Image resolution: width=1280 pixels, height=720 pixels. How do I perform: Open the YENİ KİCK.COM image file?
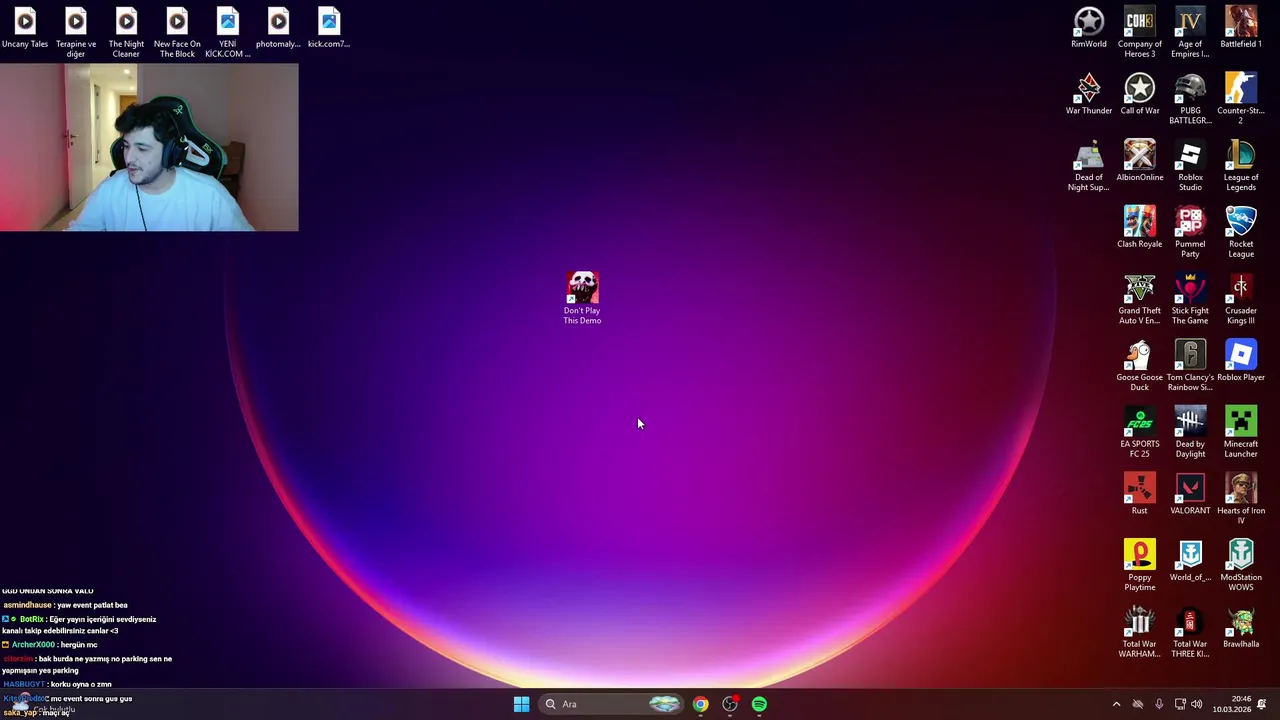point(228,32)
